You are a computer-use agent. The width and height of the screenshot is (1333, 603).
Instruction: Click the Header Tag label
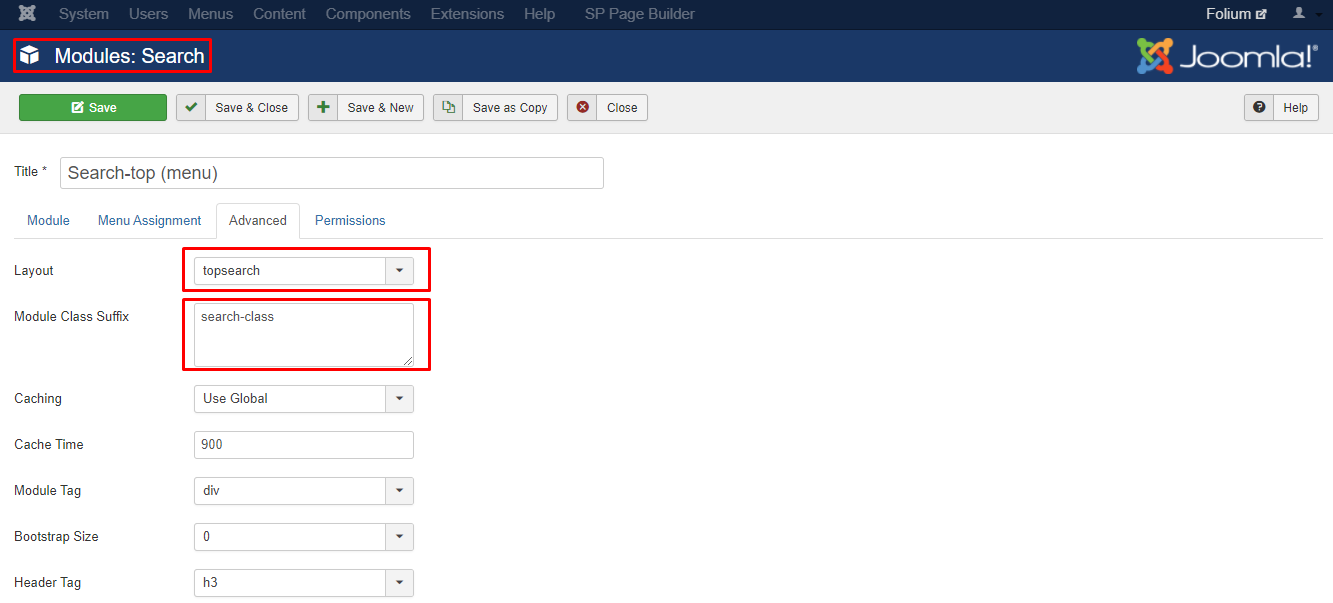[x=48, y=583]
